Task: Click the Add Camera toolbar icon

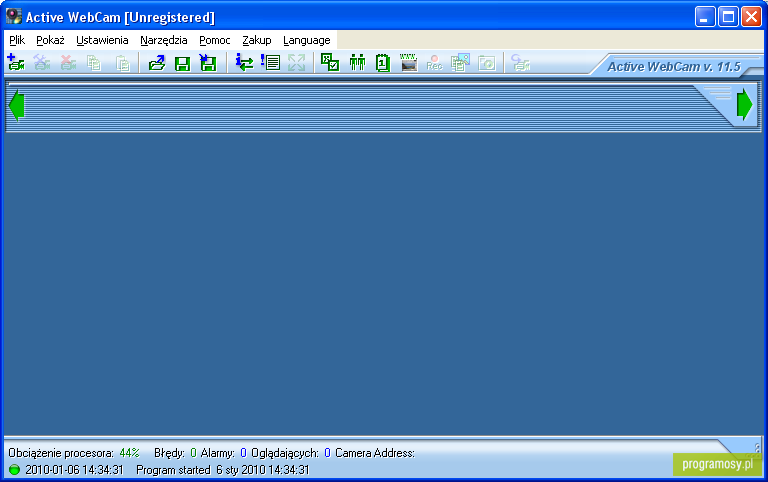Action: [x=16, y=63]
